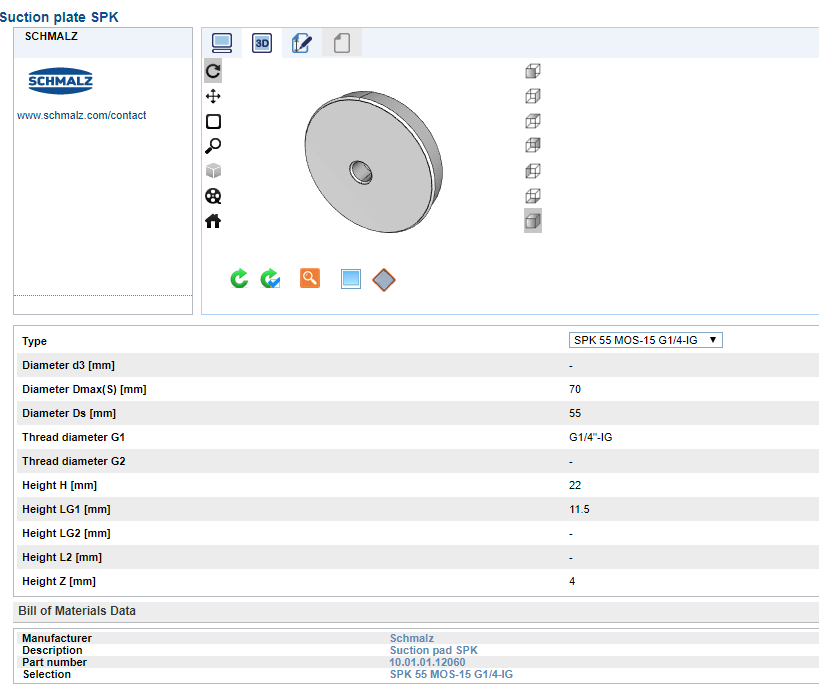Choose the topmost view orientation cube

coord(533,71)
